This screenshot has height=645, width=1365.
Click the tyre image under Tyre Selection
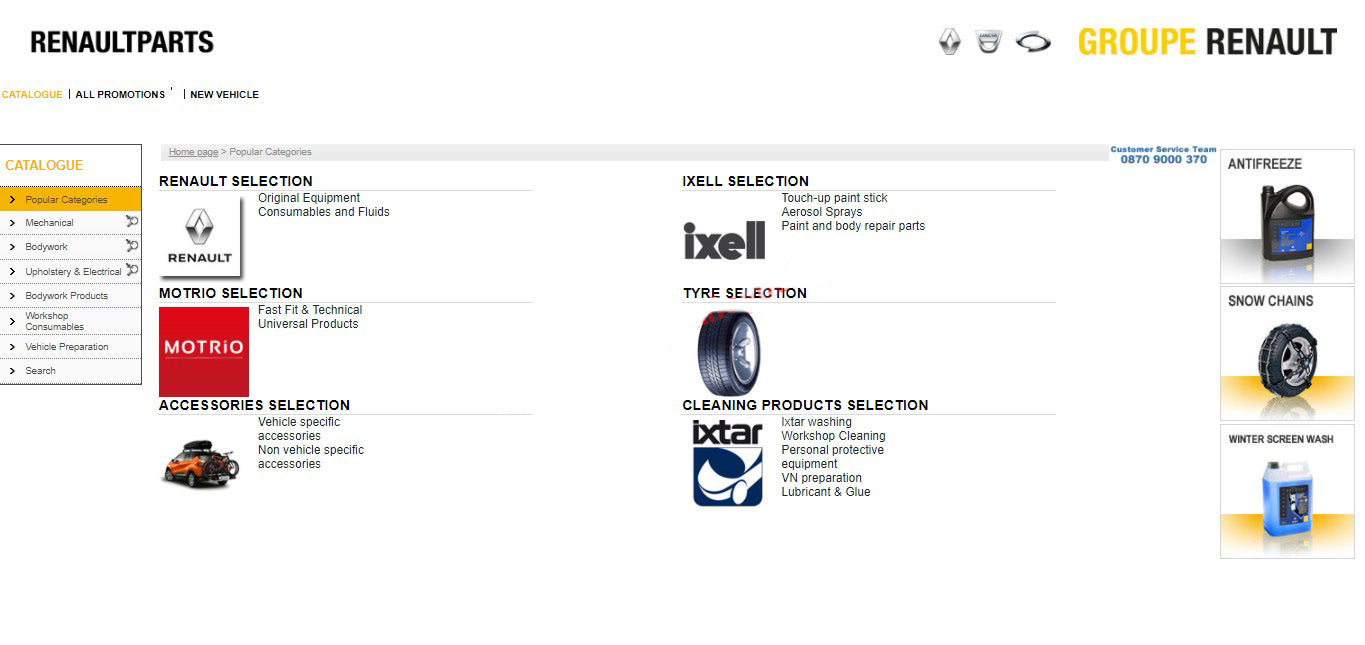tap(727, 352)
